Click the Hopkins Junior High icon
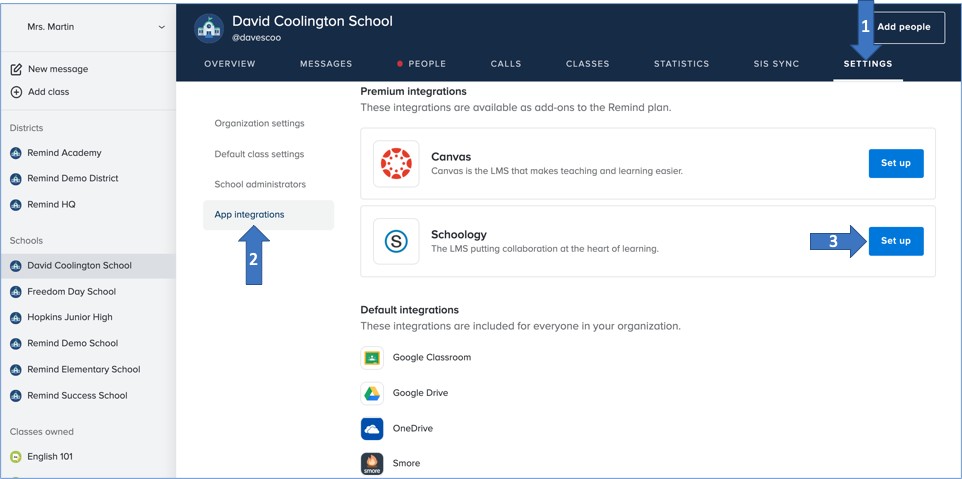 [16, 318]
